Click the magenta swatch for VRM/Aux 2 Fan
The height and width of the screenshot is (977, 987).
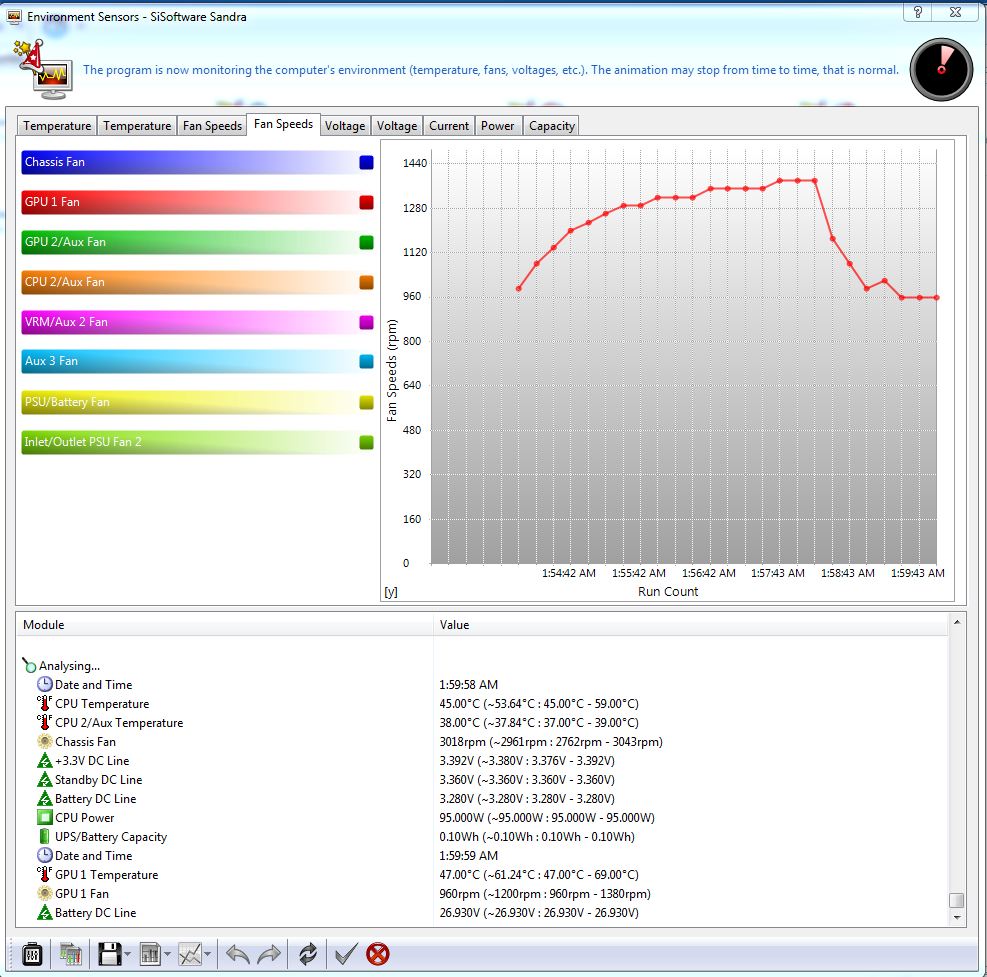366,322
